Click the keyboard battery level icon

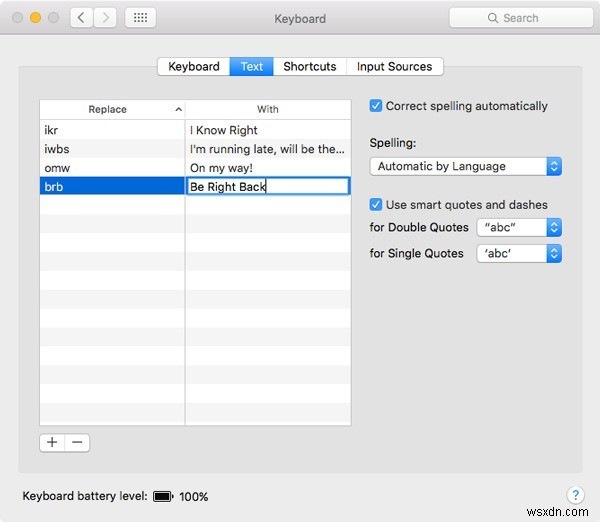(163, 496)
